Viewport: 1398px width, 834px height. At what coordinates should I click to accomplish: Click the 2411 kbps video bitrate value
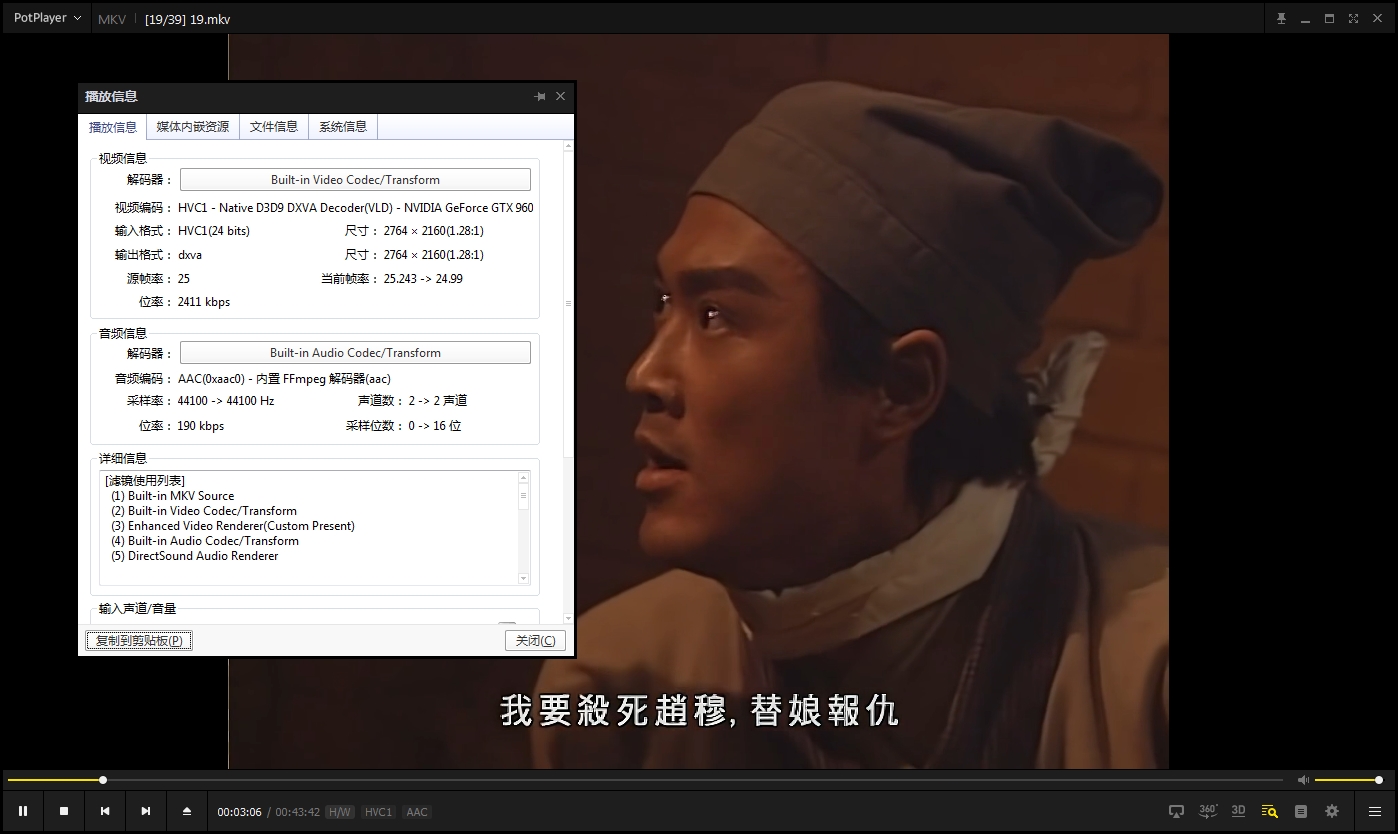[204, 302]
